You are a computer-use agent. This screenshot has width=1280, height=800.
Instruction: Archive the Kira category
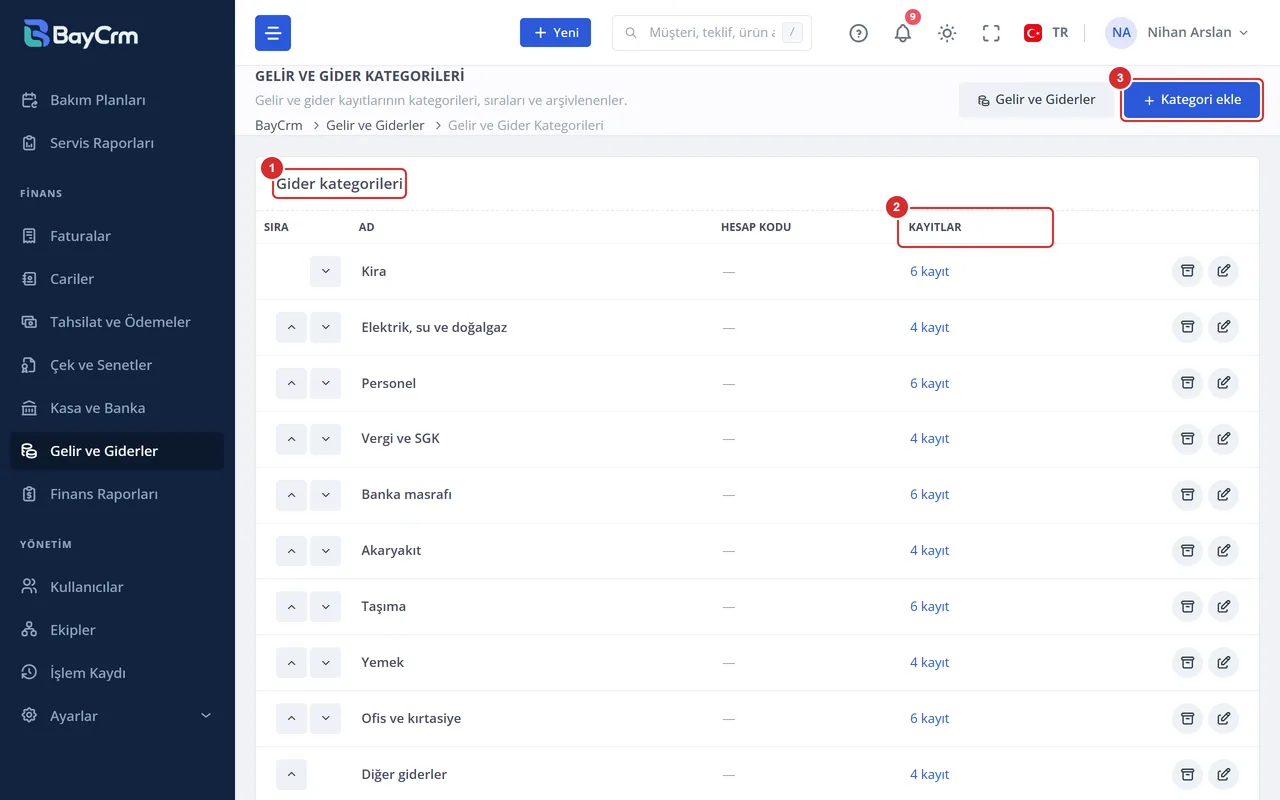click(x=1188, y=271)
